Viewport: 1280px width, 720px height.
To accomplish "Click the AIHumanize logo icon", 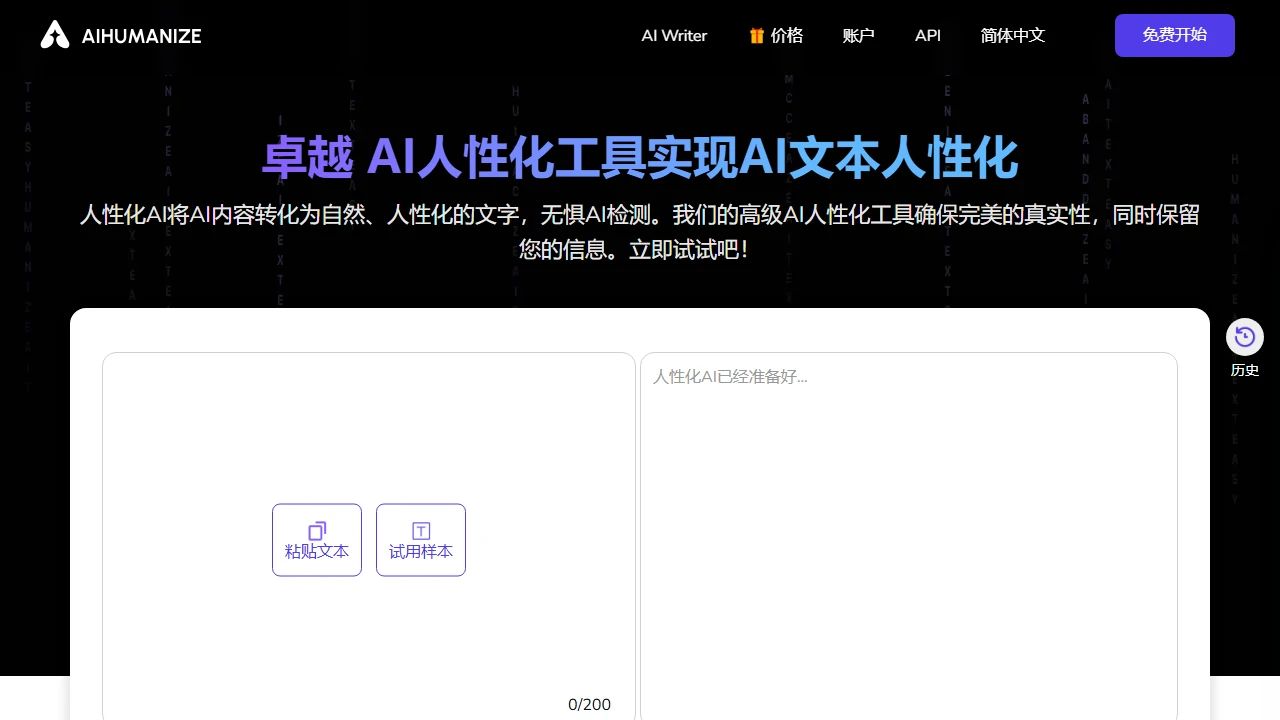I will coord(55,35).
